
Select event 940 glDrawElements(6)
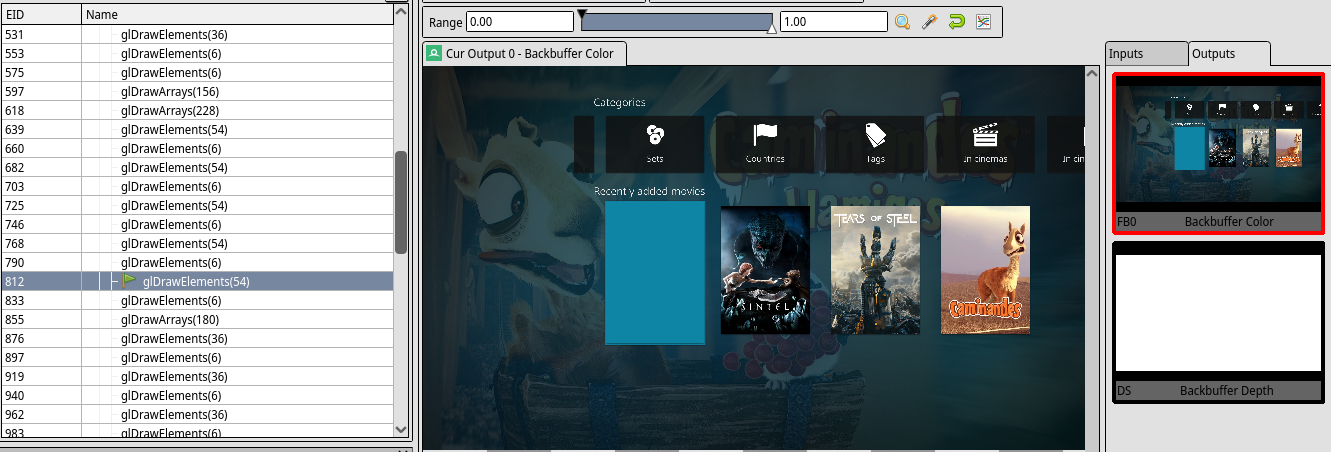196,396
